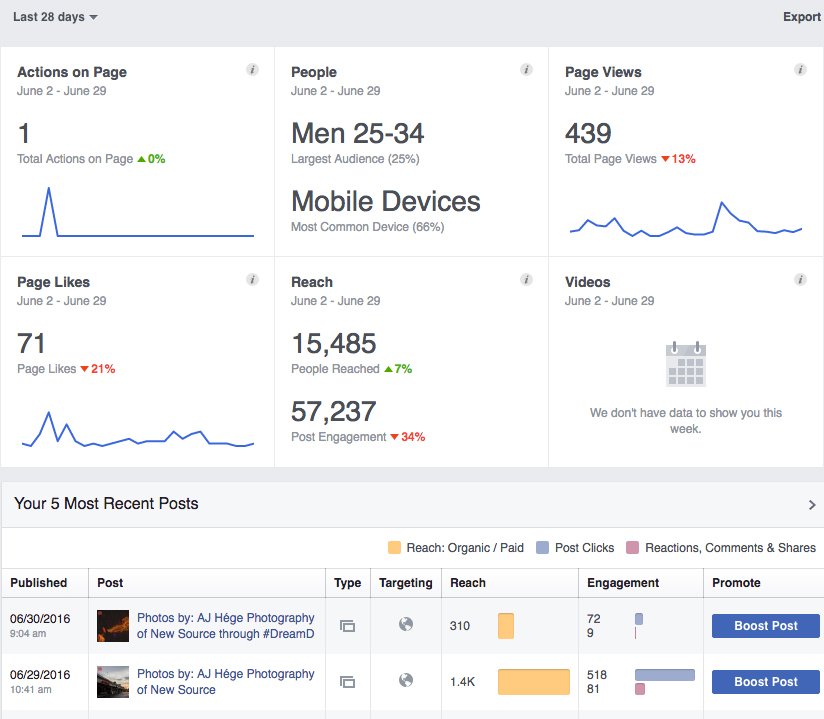
Task: Show info tooltip for Page Views
Action: (x=800, y=69)
